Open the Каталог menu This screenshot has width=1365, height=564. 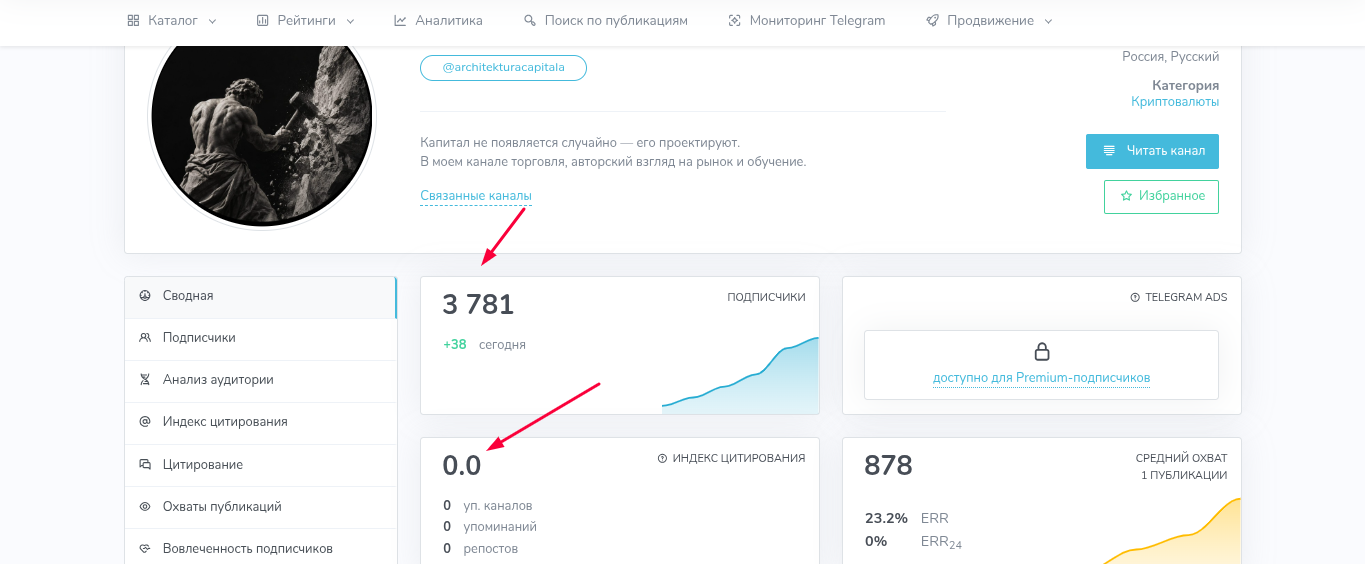point(172,20)
